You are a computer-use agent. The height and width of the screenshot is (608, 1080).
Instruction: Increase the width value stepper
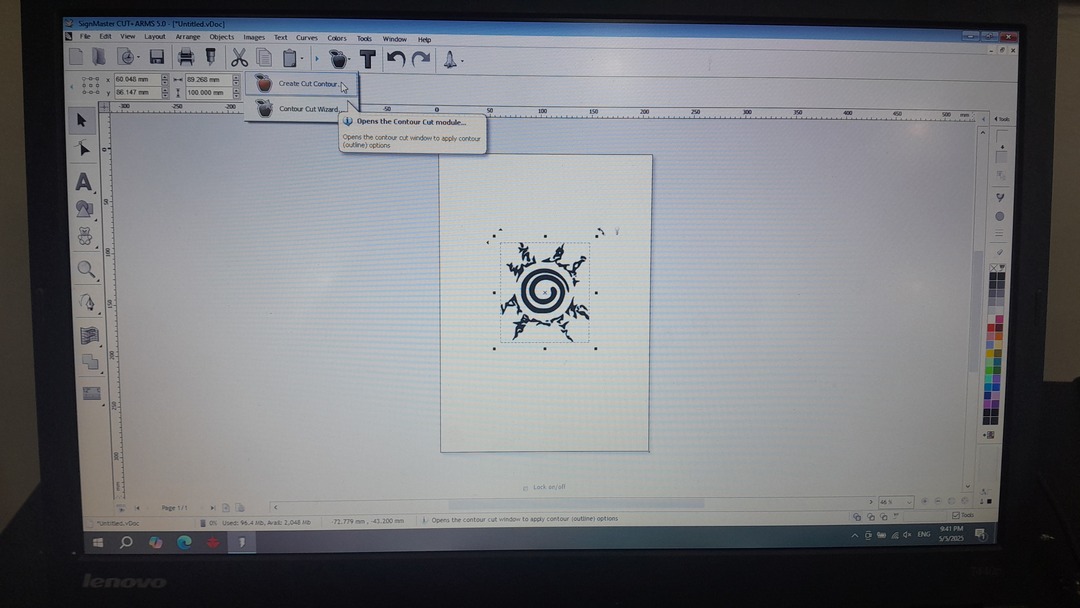coord(236,77)
